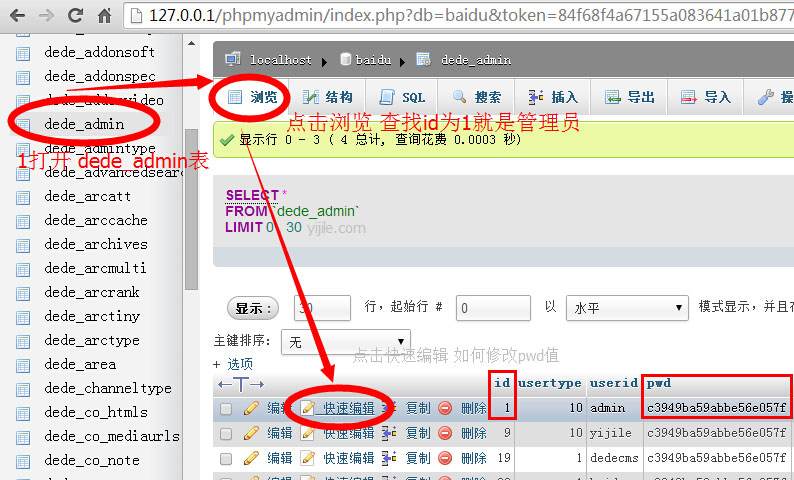Check the checkbox for yijile row
This screenshot has width=794, height=480.
click(226, 433)
